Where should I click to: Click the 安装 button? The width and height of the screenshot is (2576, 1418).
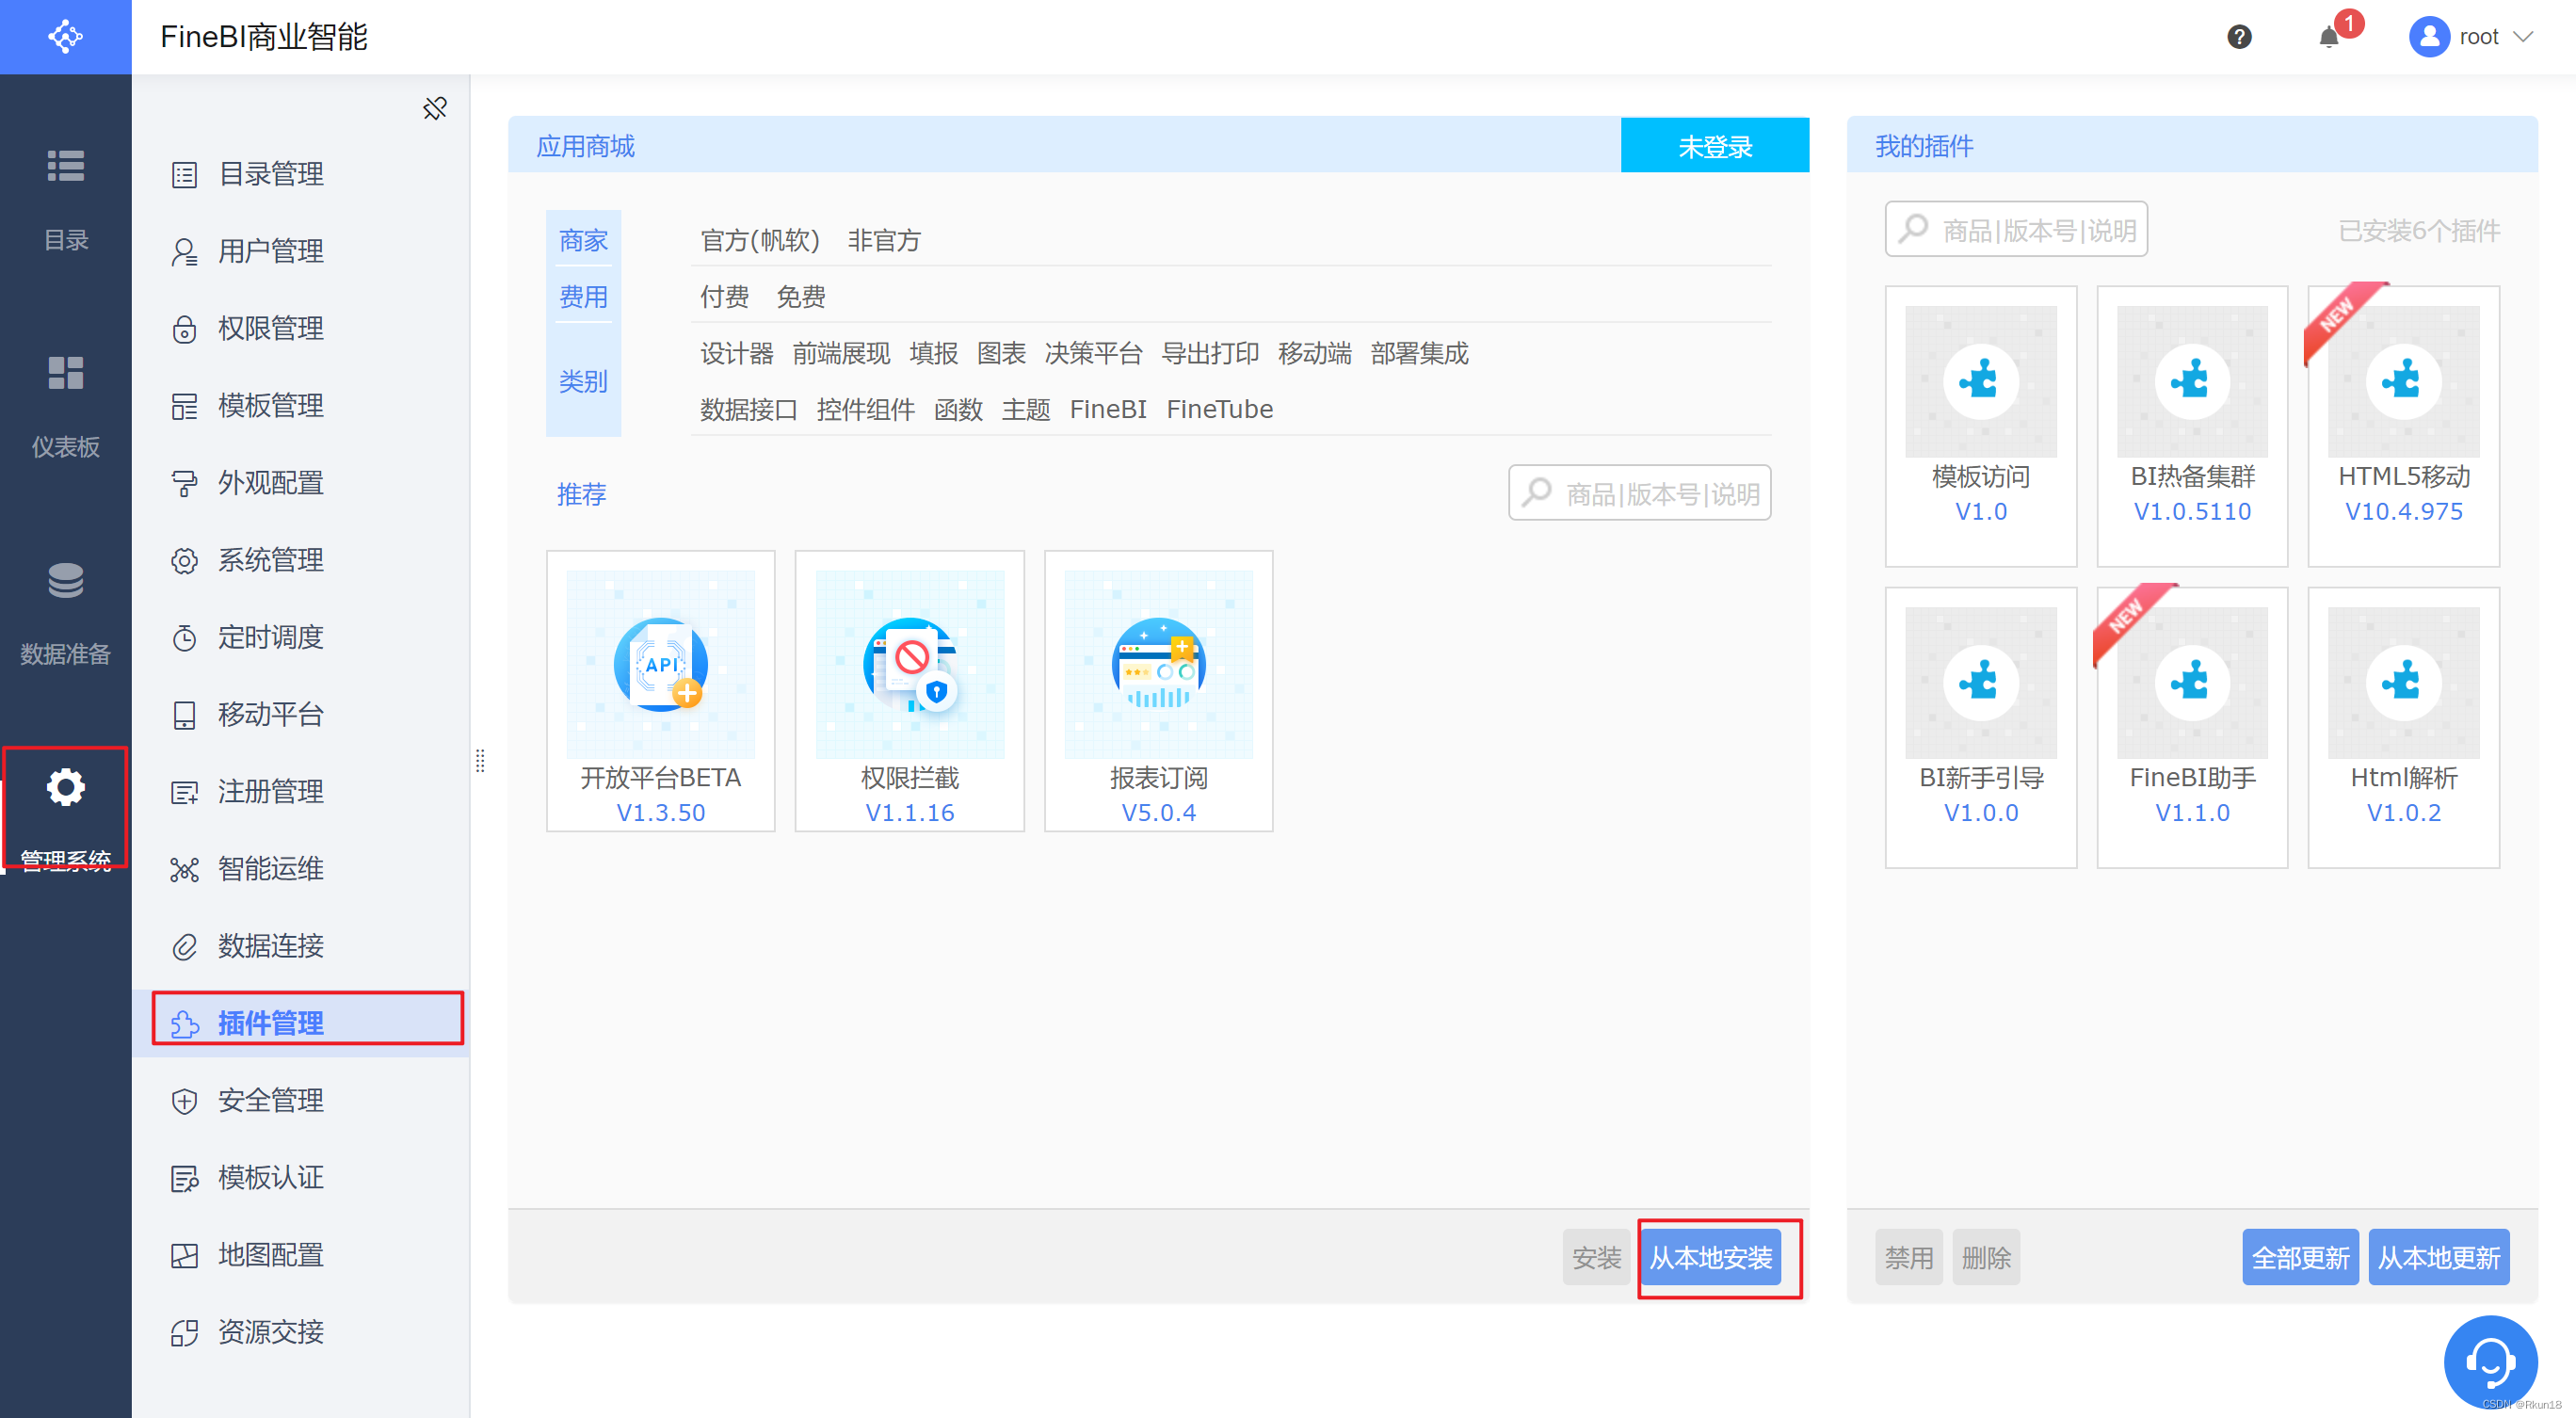[1596, 1257]
